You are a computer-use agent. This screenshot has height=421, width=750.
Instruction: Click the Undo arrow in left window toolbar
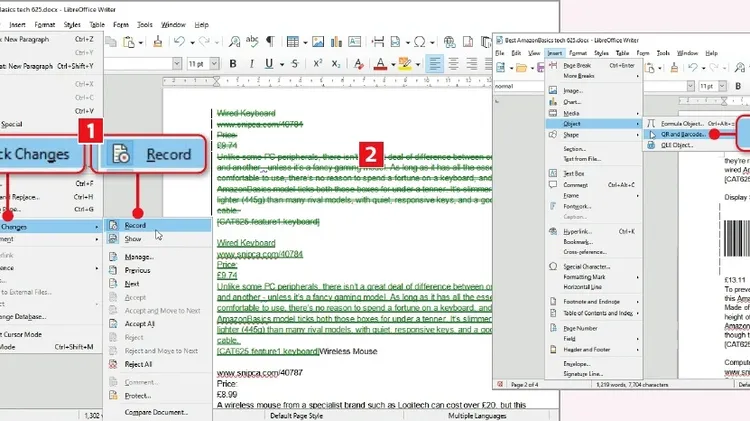(179, 42)
